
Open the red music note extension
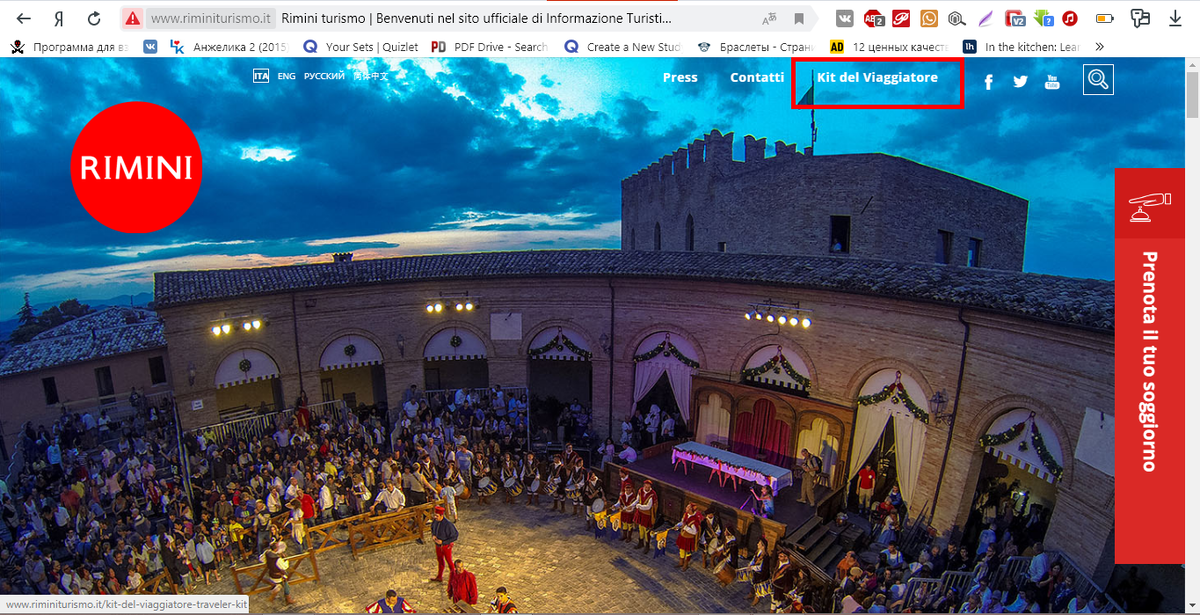[x=1070, y=18]
